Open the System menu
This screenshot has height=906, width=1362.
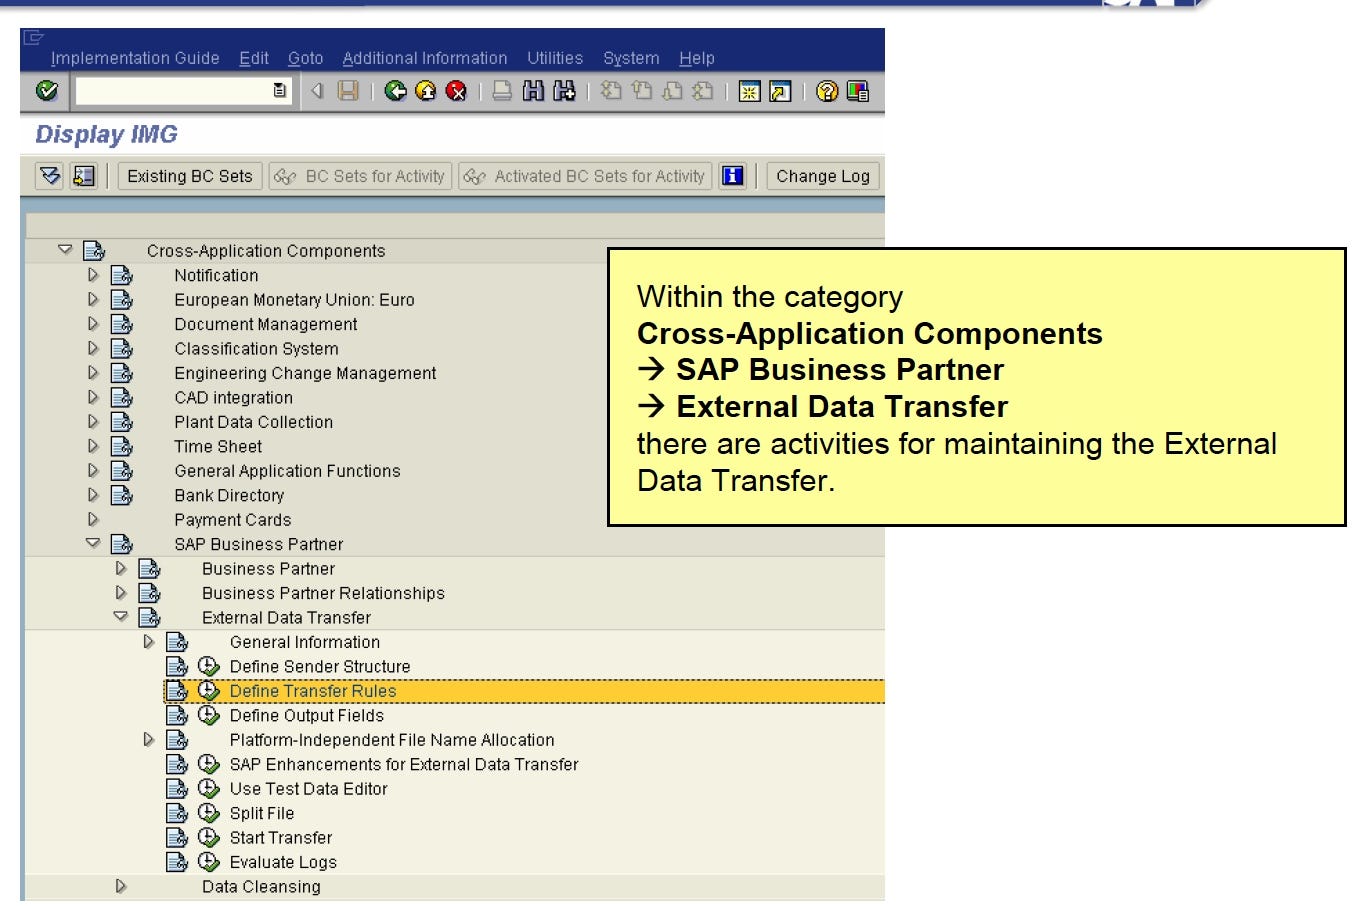coord(631,58)
